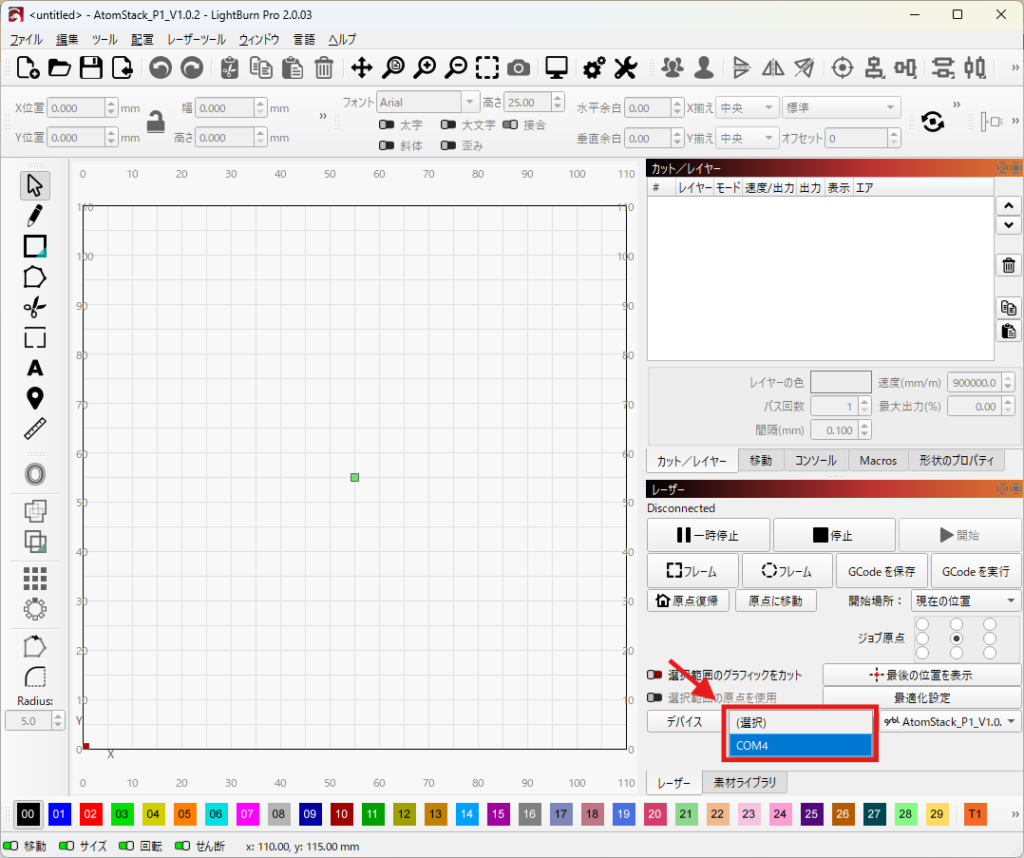
Task: Click the GCodeを保存 button
Action: click(x=881, y=571)
